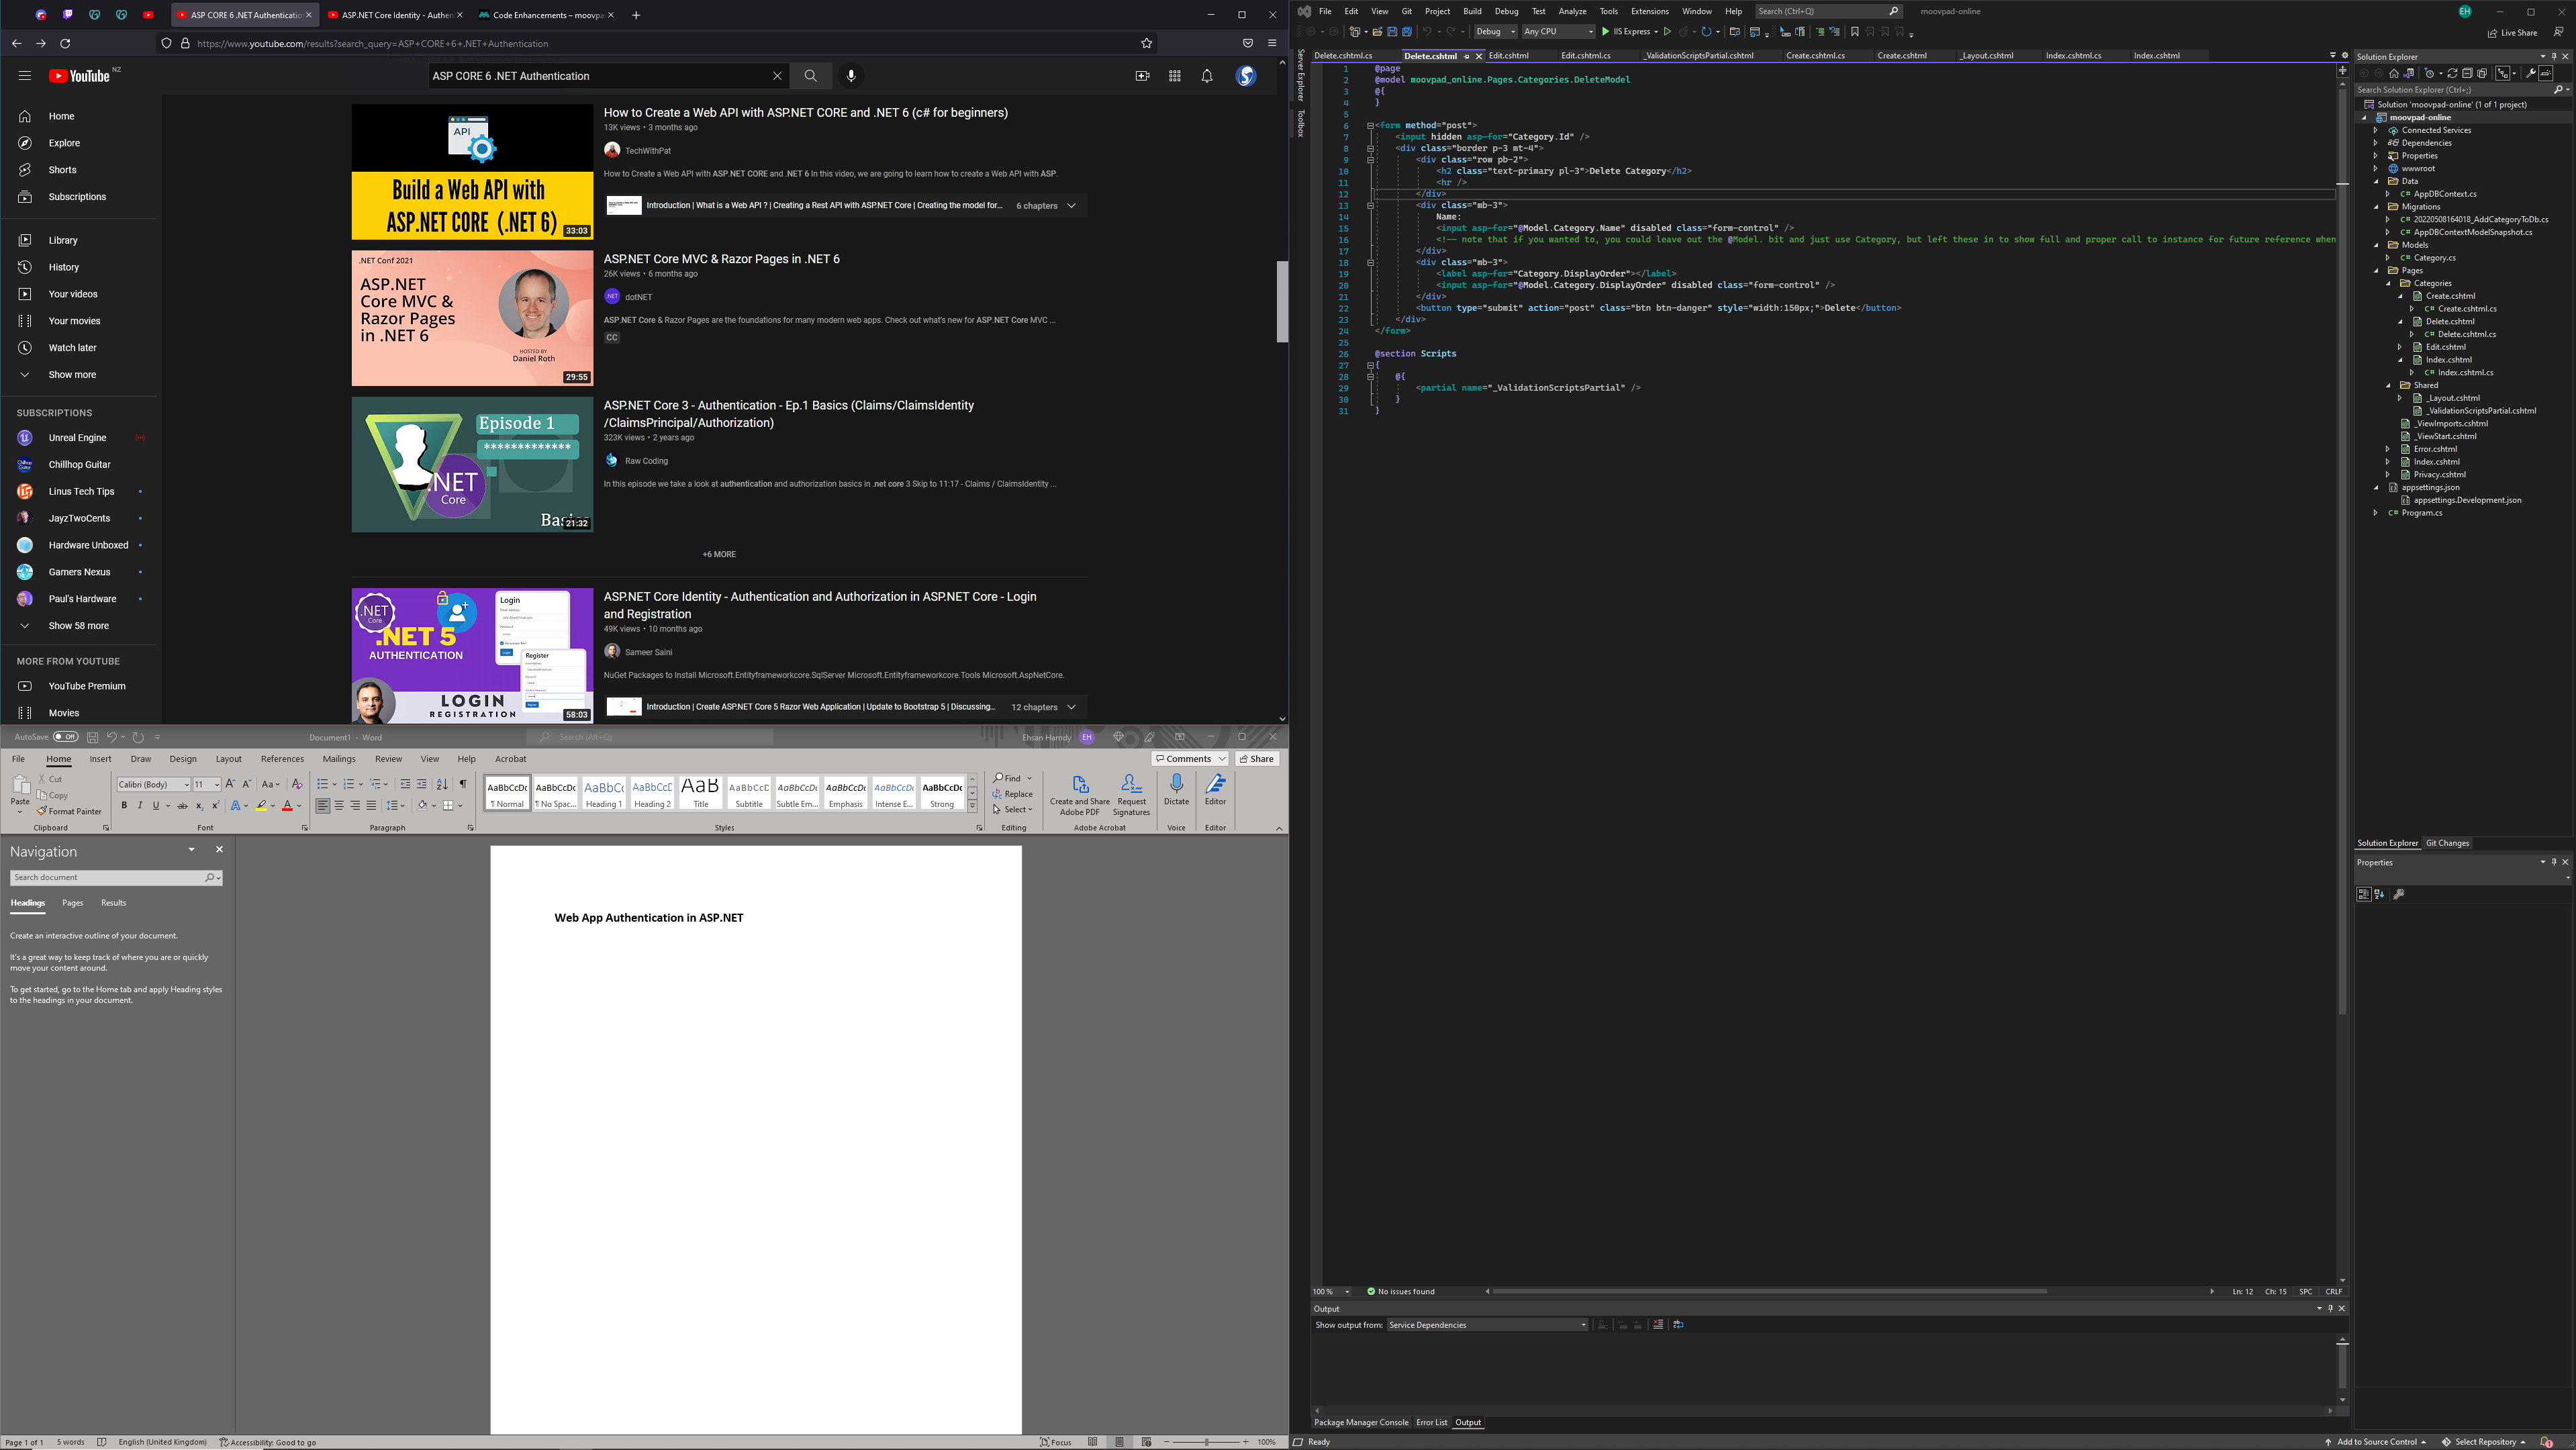Click text highlight color swatch in Word
Image resolution: width=2576 pixels, height=1450 pixels.
tap(261, 805)
